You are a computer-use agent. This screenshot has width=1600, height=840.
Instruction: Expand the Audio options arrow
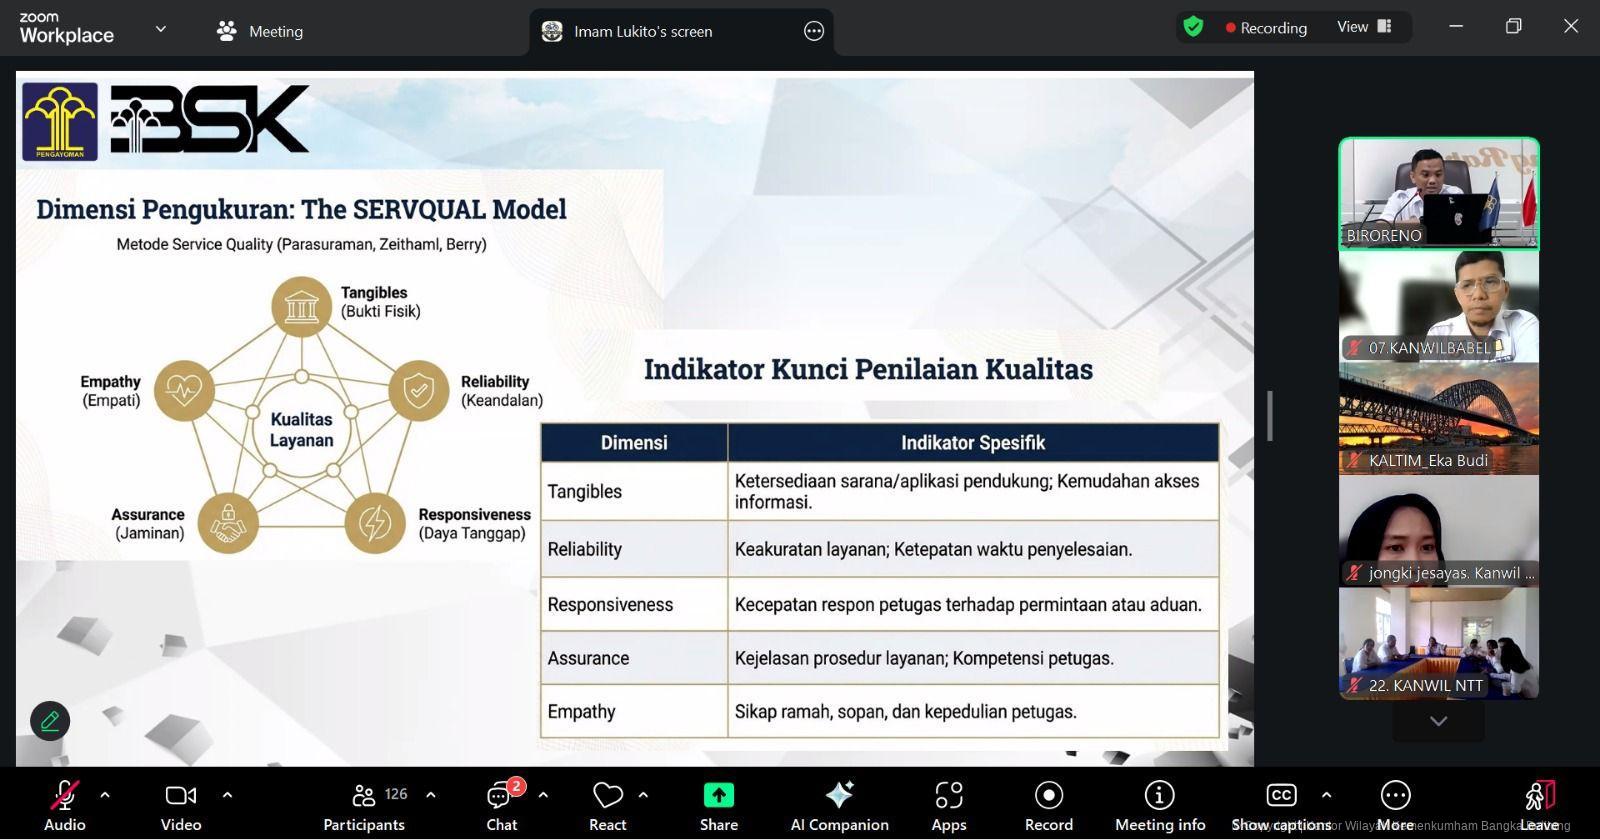click(105, 795)
